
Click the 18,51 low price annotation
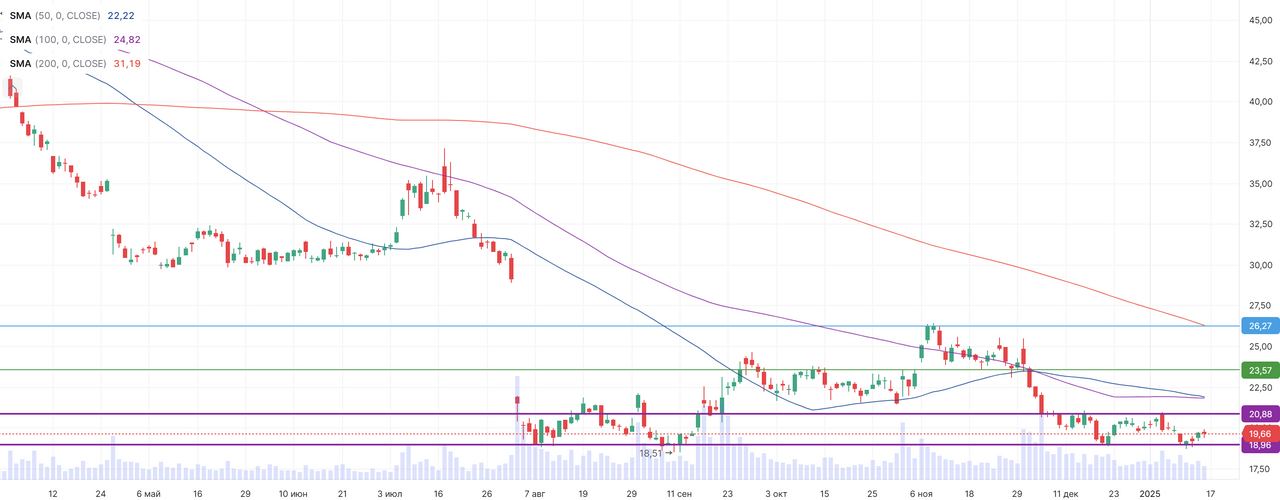(655, 453)
